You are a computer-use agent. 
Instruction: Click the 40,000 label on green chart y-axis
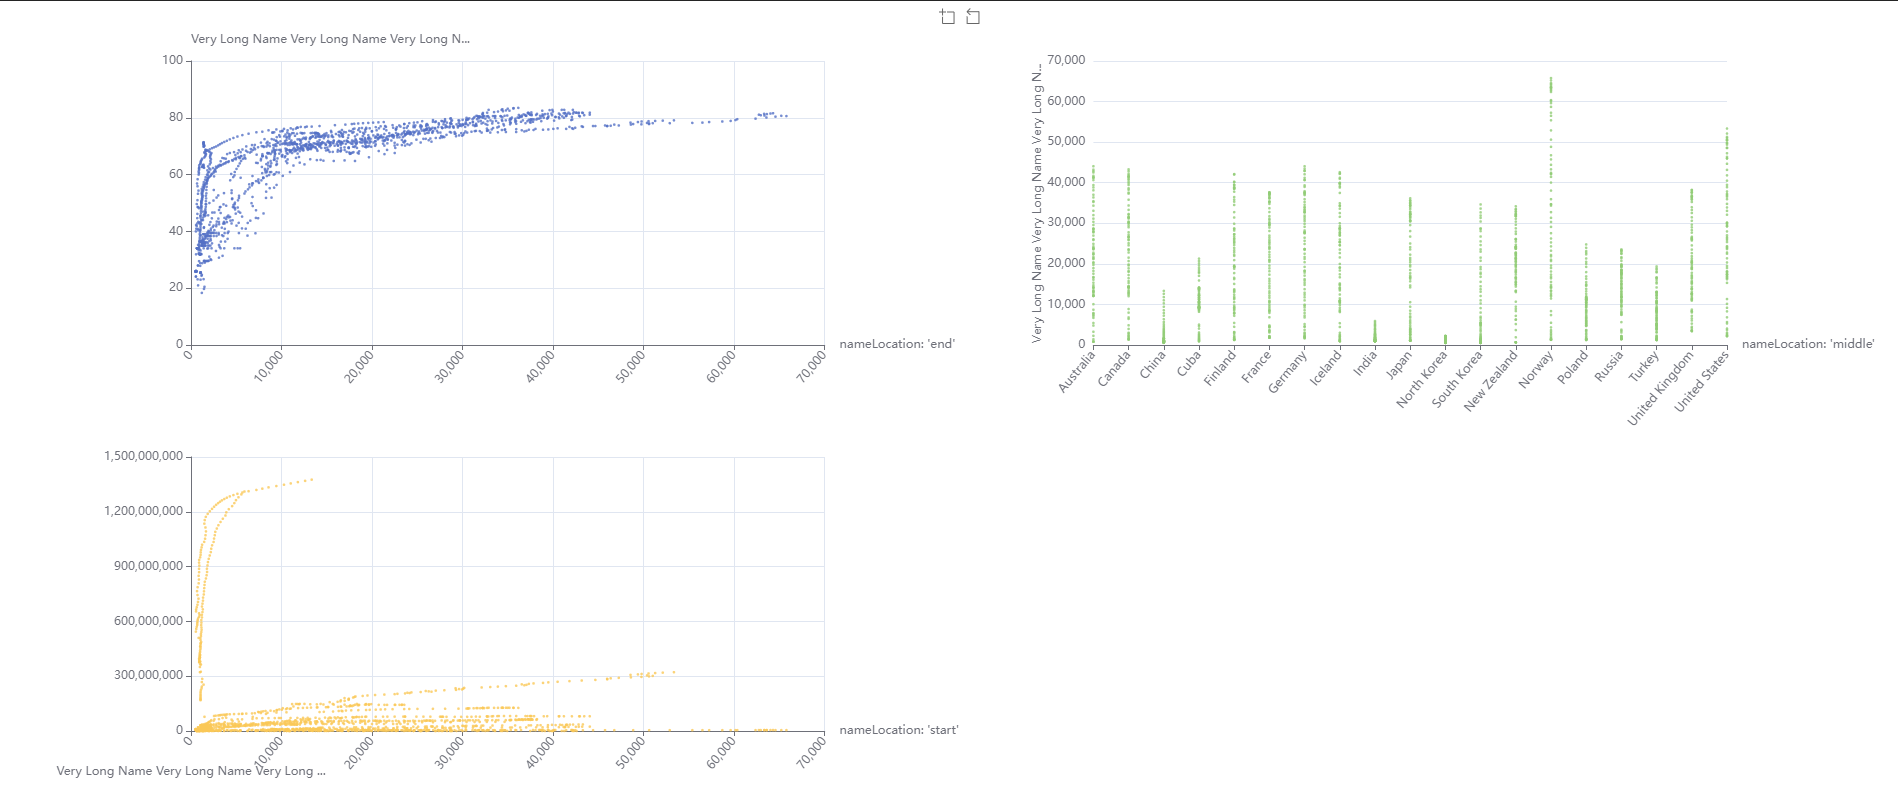click(x=1066, y=183)
